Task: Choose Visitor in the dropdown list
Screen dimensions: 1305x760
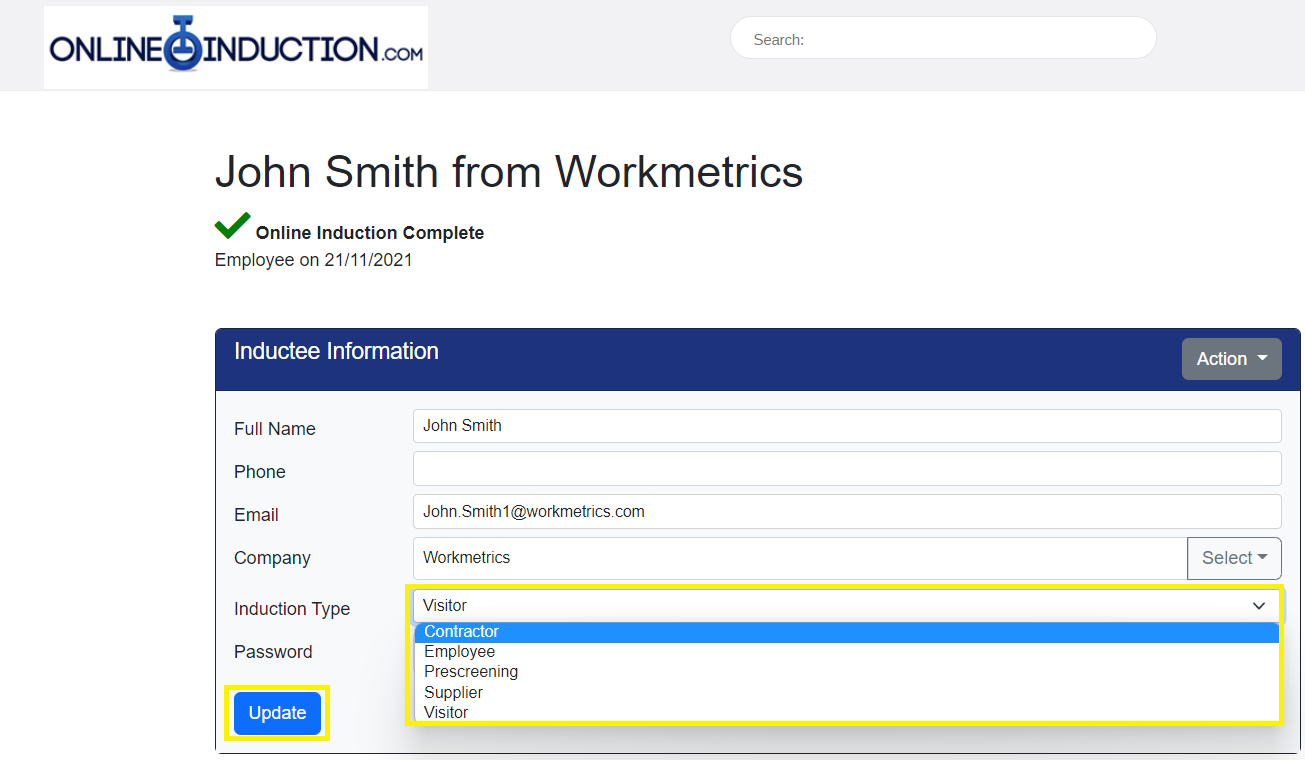Action: 446,713
